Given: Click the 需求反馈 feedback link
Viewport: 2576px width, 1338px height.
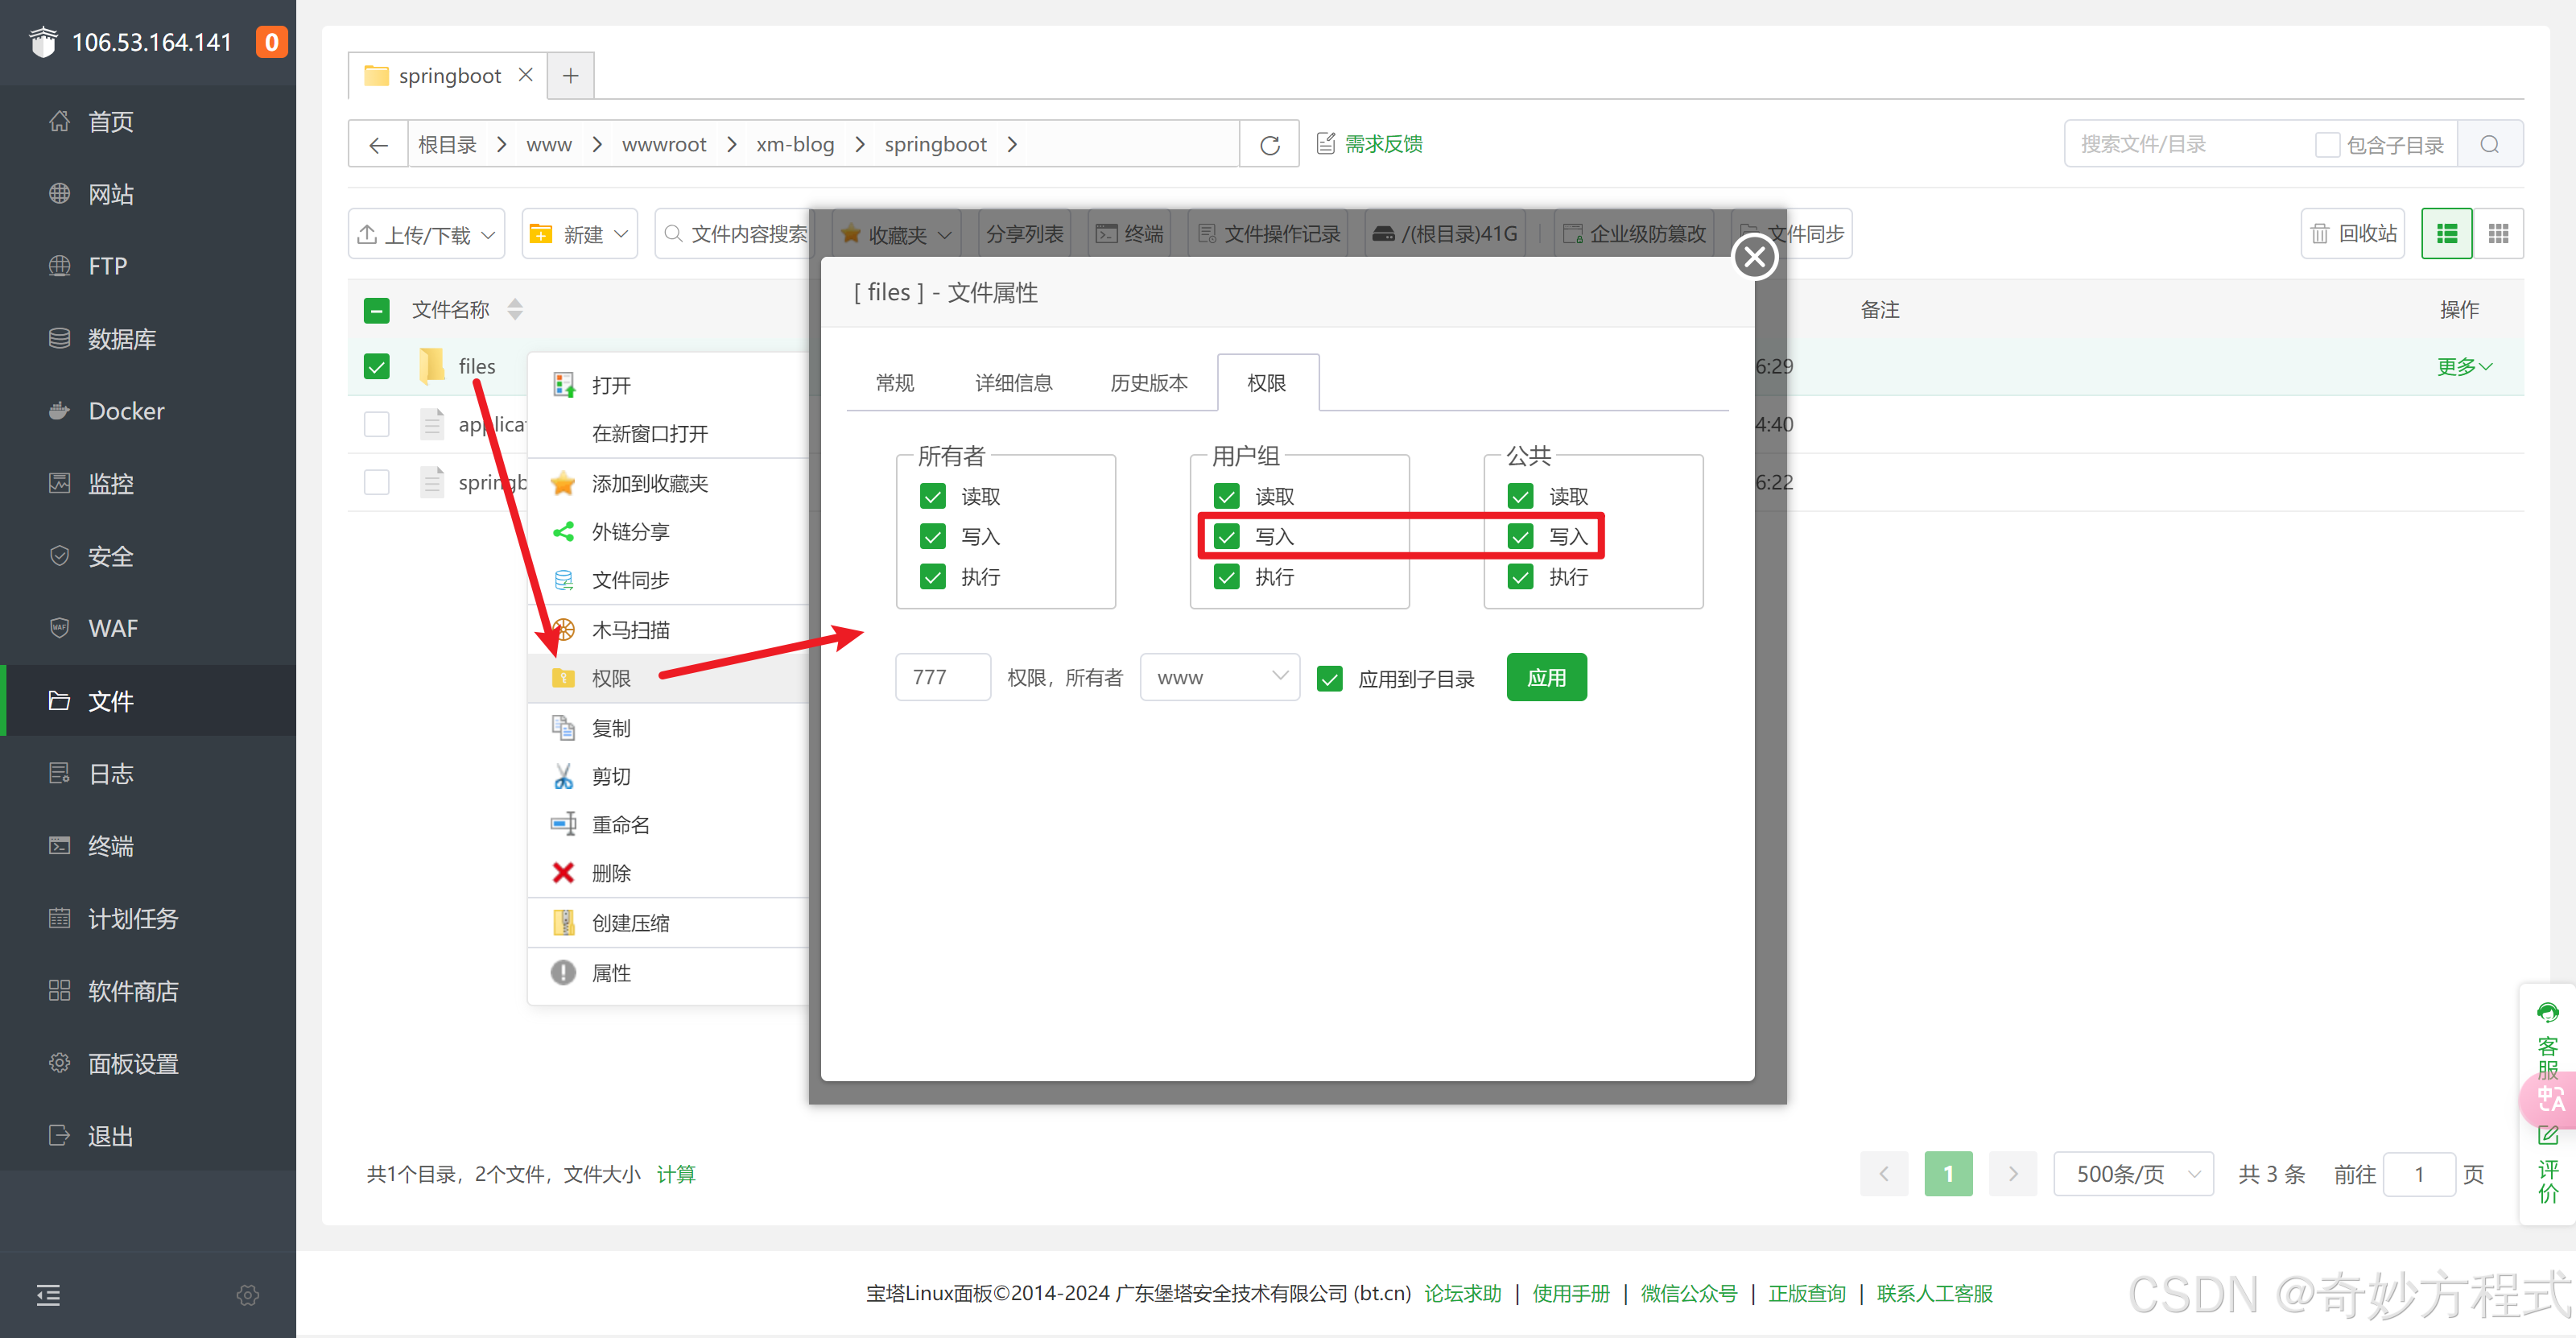Looking at the screenshot, I should pos(1370,144).
